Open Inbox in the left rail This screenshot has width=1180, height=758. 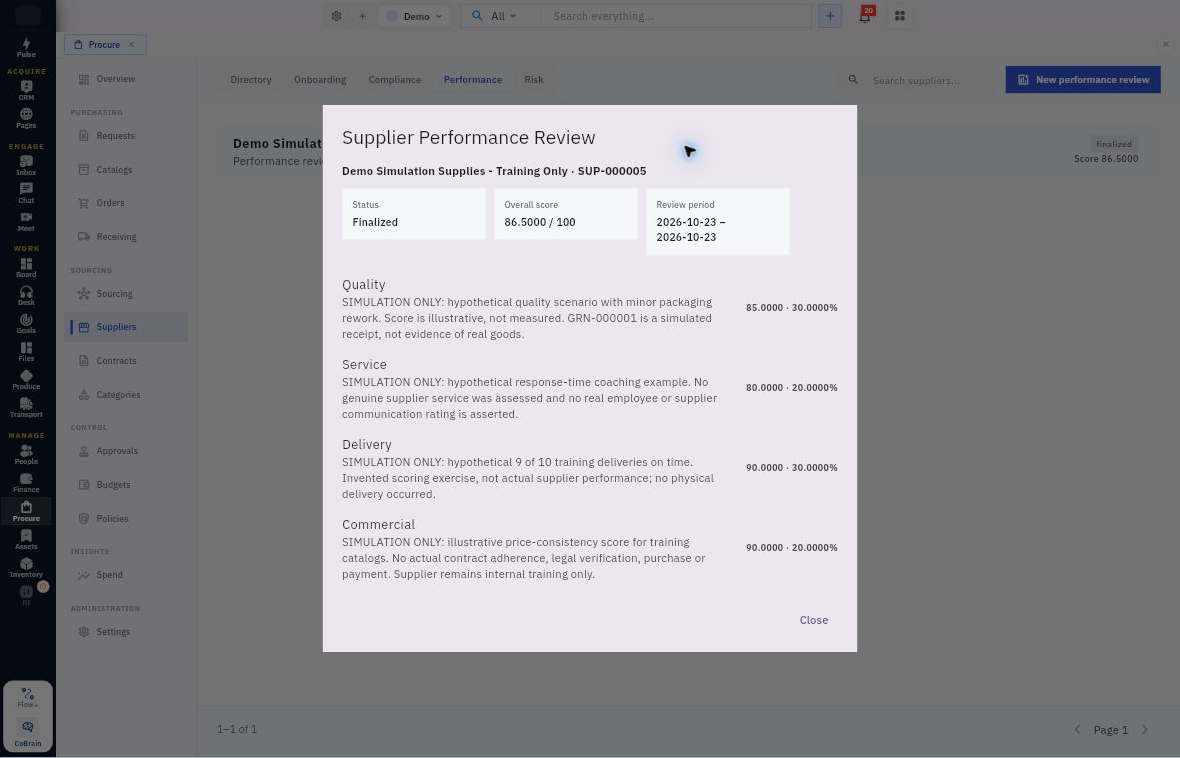point(26,166)
